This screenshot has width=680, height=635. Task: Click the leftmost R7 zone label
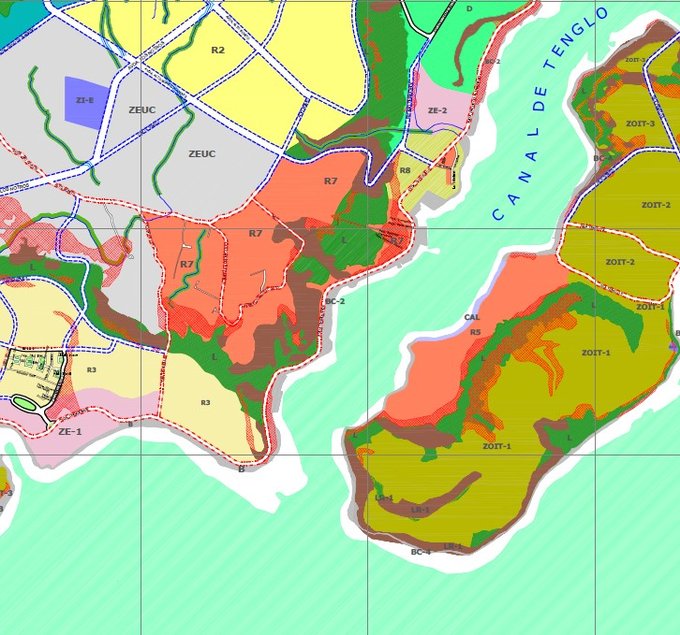(x=187, y=264)
